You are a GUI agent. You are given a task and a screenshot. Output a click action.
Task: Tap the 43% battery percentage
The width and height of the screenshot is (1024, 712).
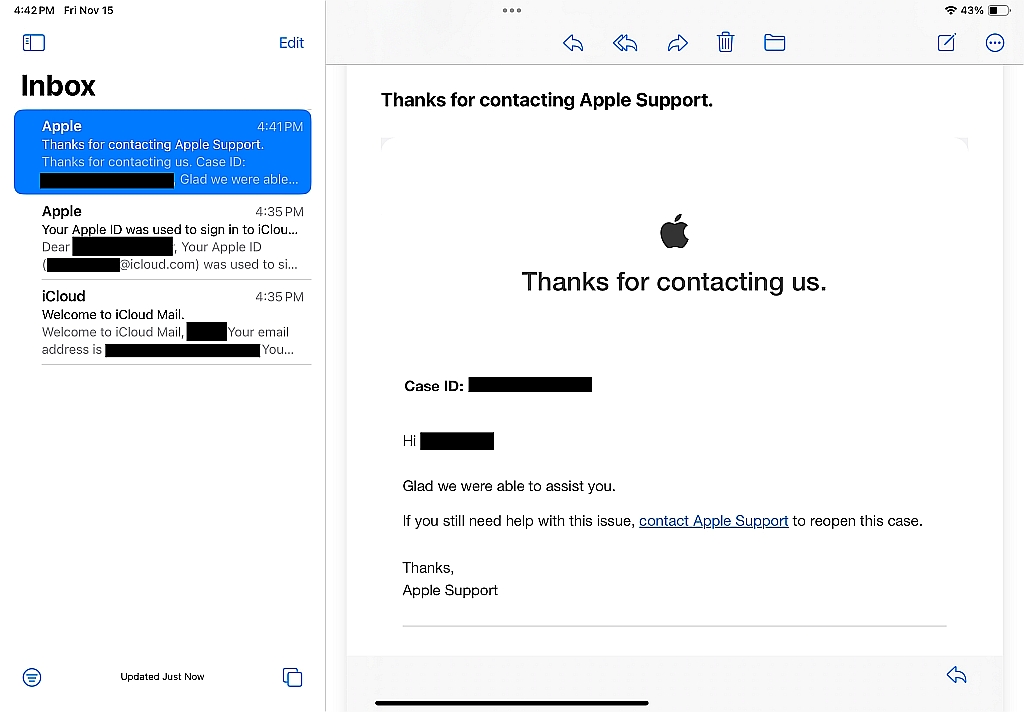[x=972, y=10]
